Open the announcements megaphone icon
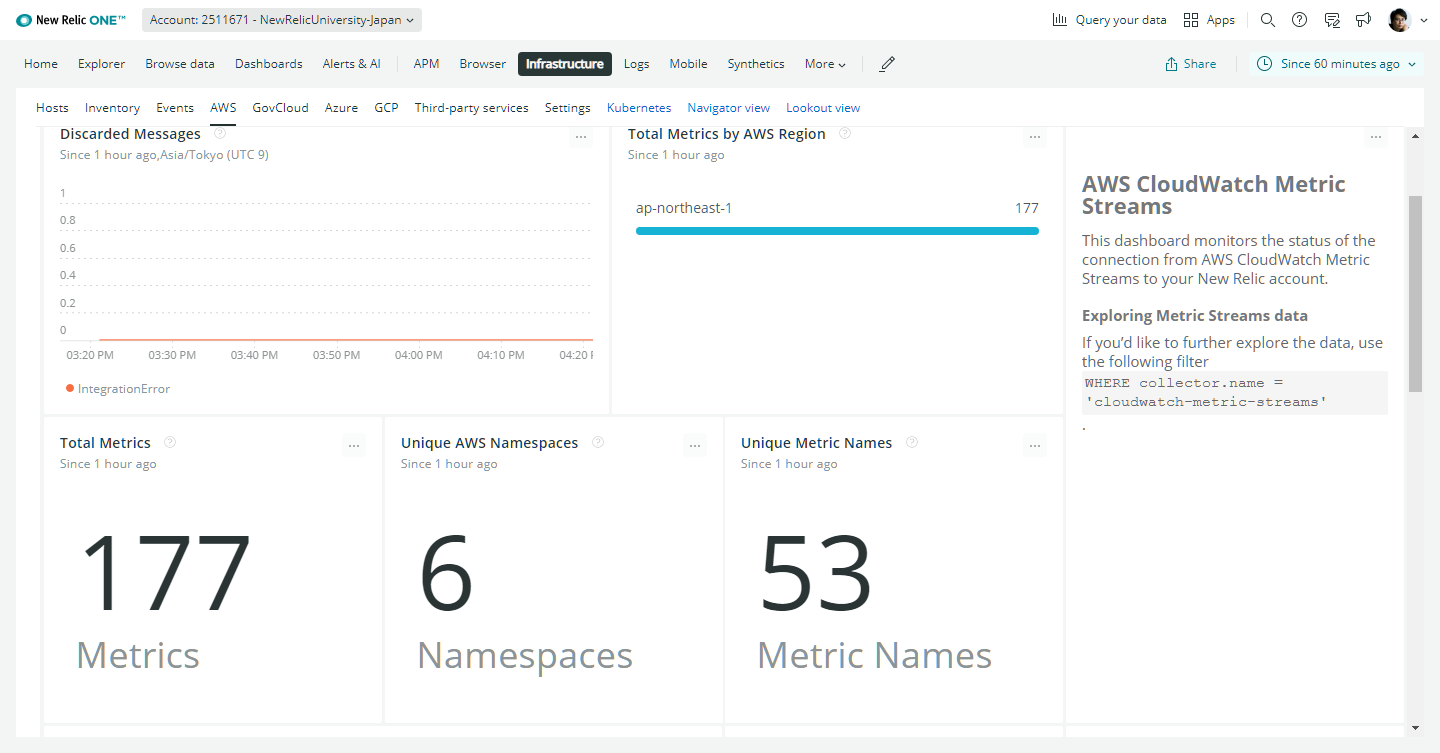The height and width of the screenshot is (753, 1440). tap(1363, 20)
